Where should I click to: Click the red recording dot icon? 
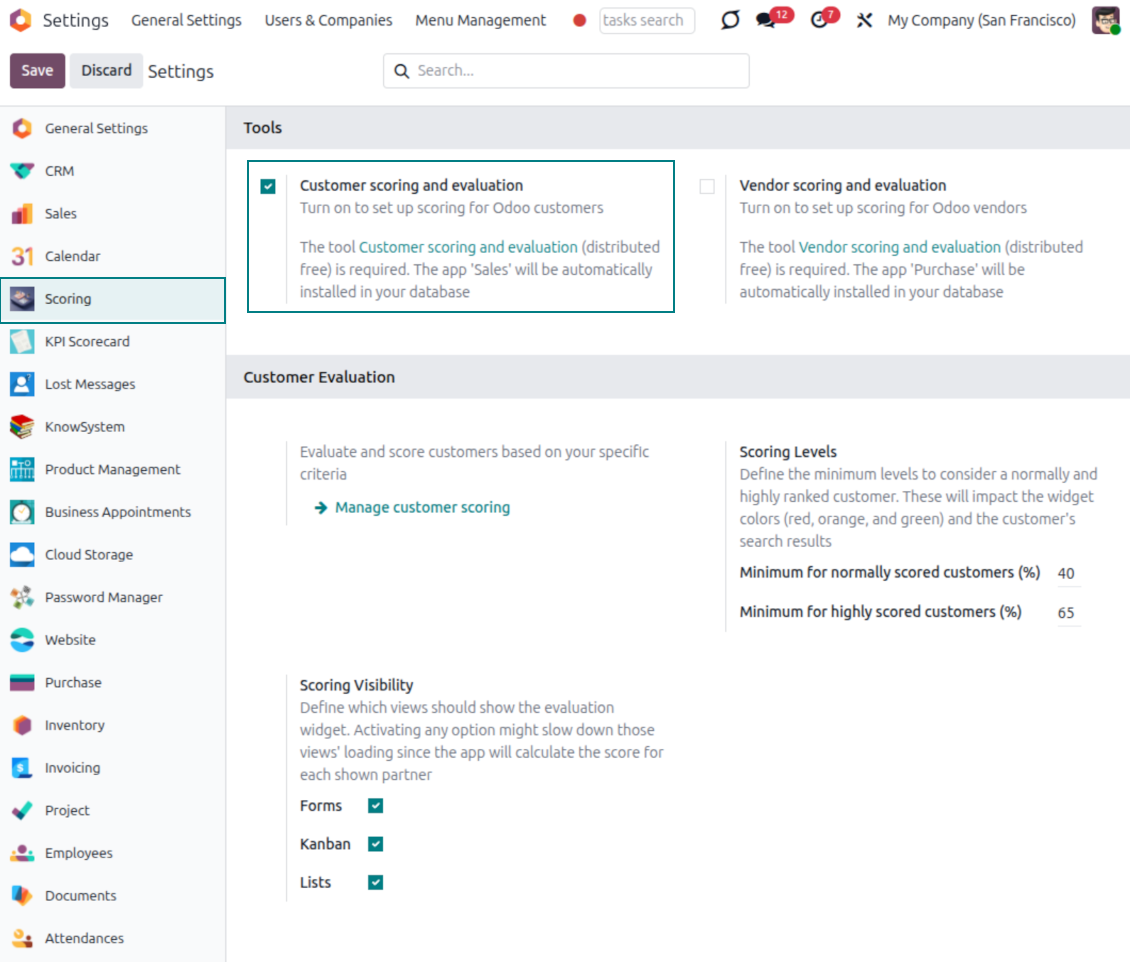(579, 20)
